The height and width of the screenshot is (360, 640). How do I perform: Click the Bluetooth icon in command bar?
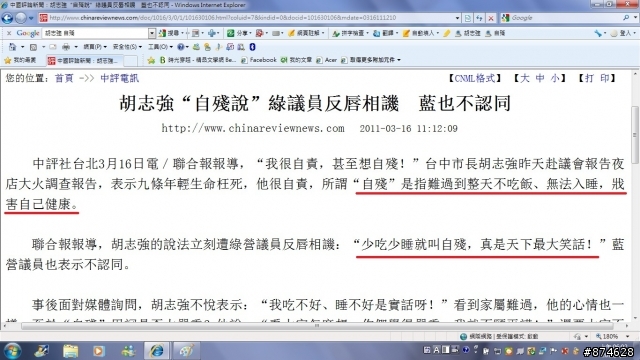pos(252,47)
